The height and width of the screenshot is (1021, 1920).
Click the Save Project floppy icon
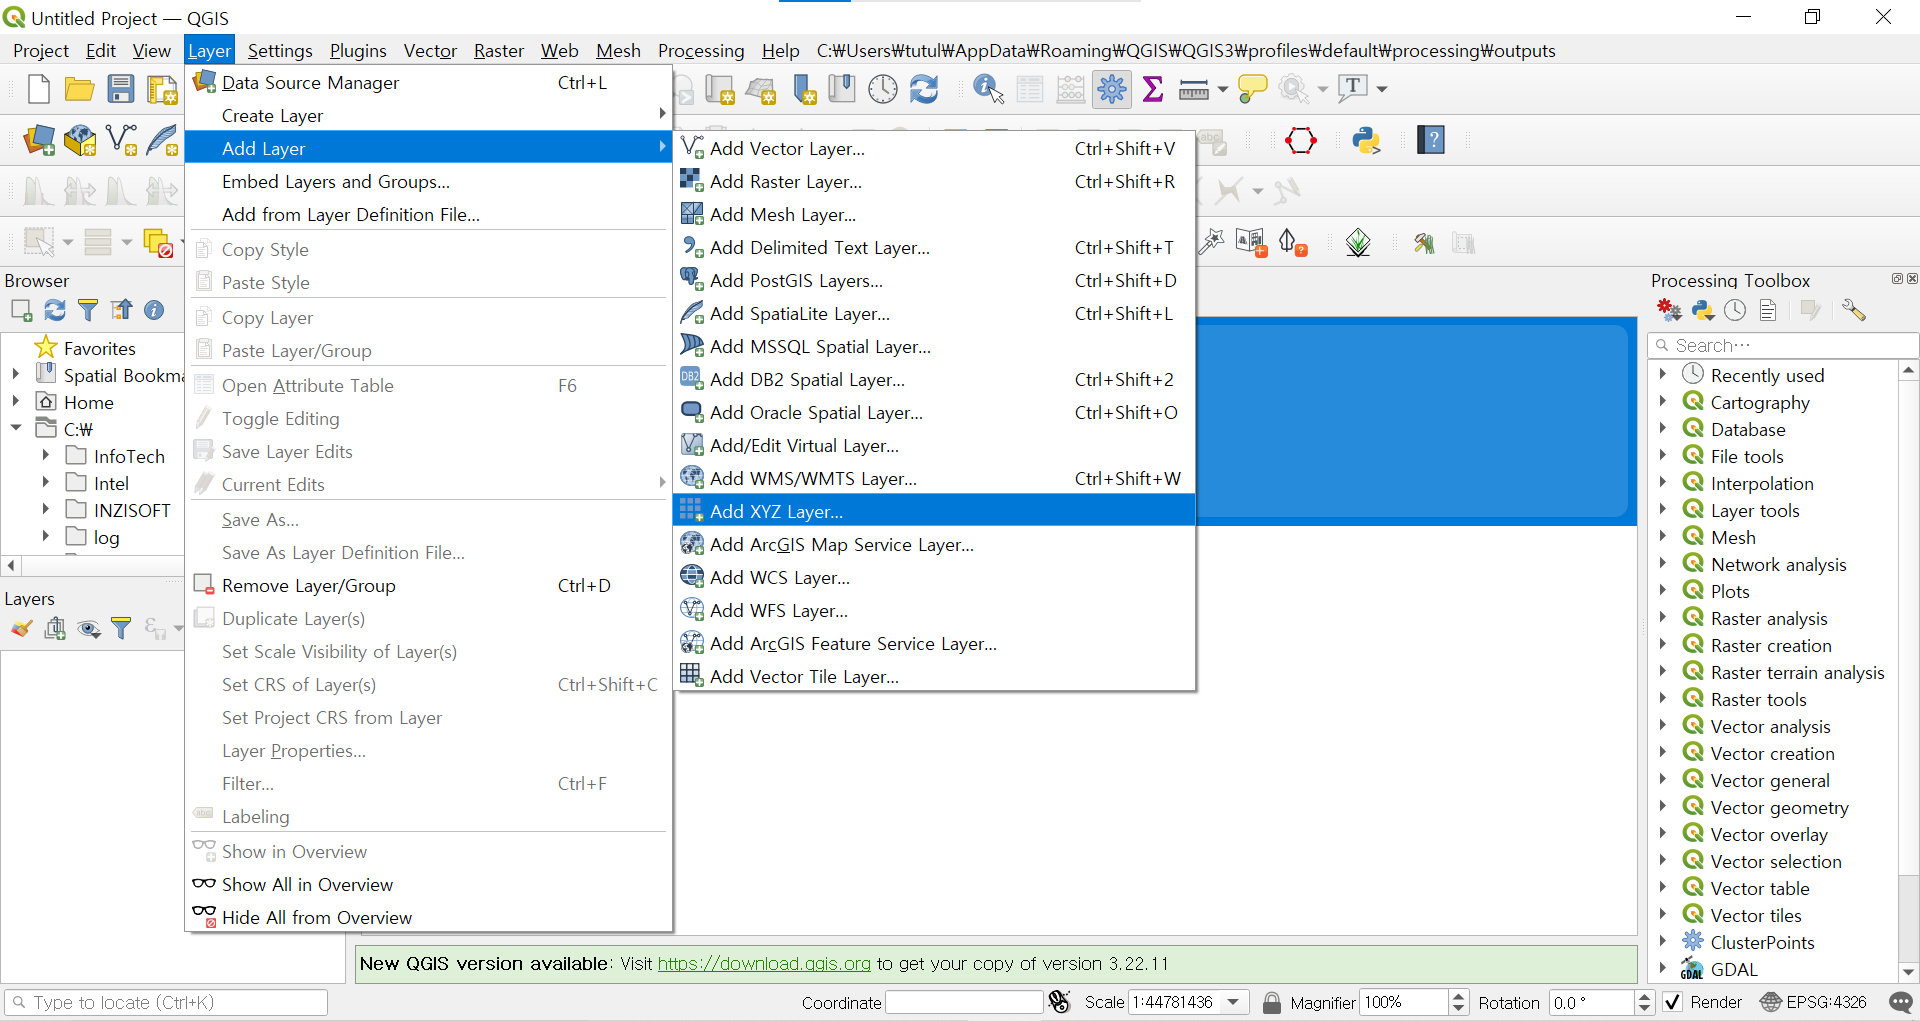[121, 89]
